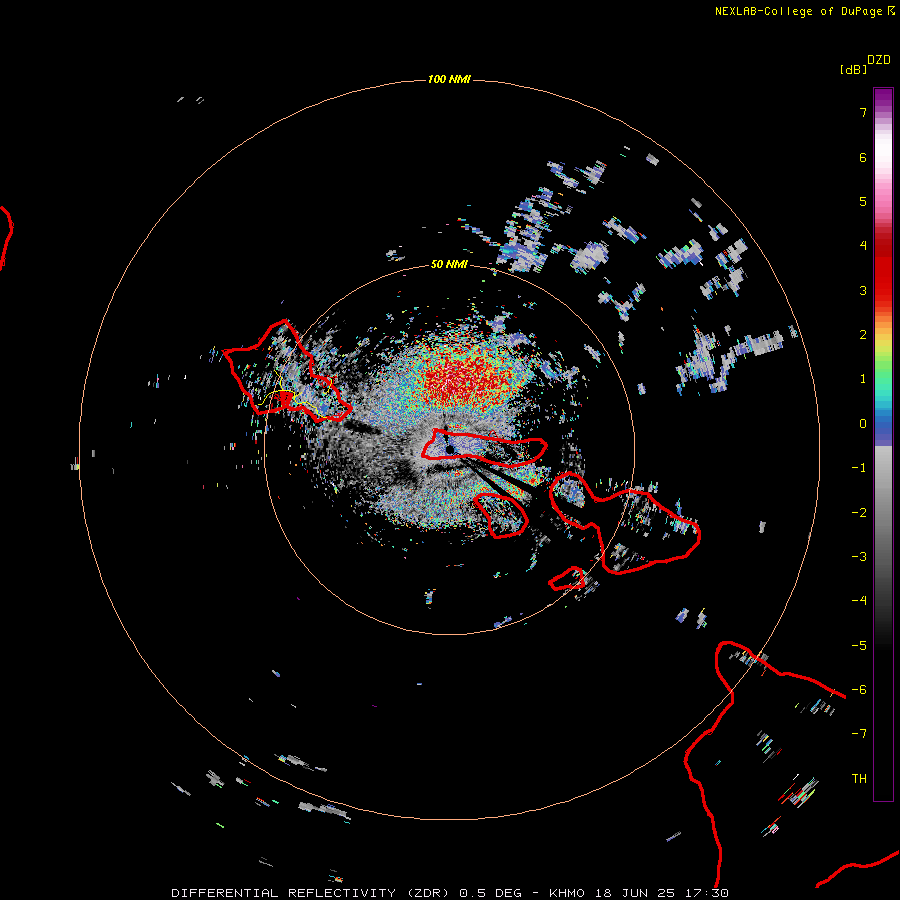The image size is (900, 900).
Task: Click the -2 value on the color scale
Action: tap(859, 513)
